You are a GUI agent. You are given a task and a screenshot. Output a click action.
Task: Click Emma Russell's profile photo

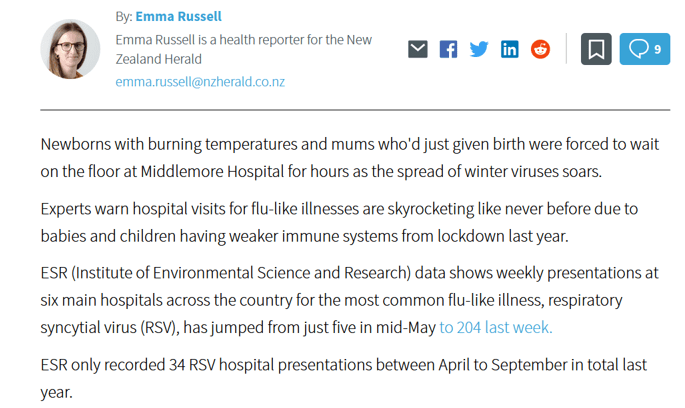pos(70,50)
